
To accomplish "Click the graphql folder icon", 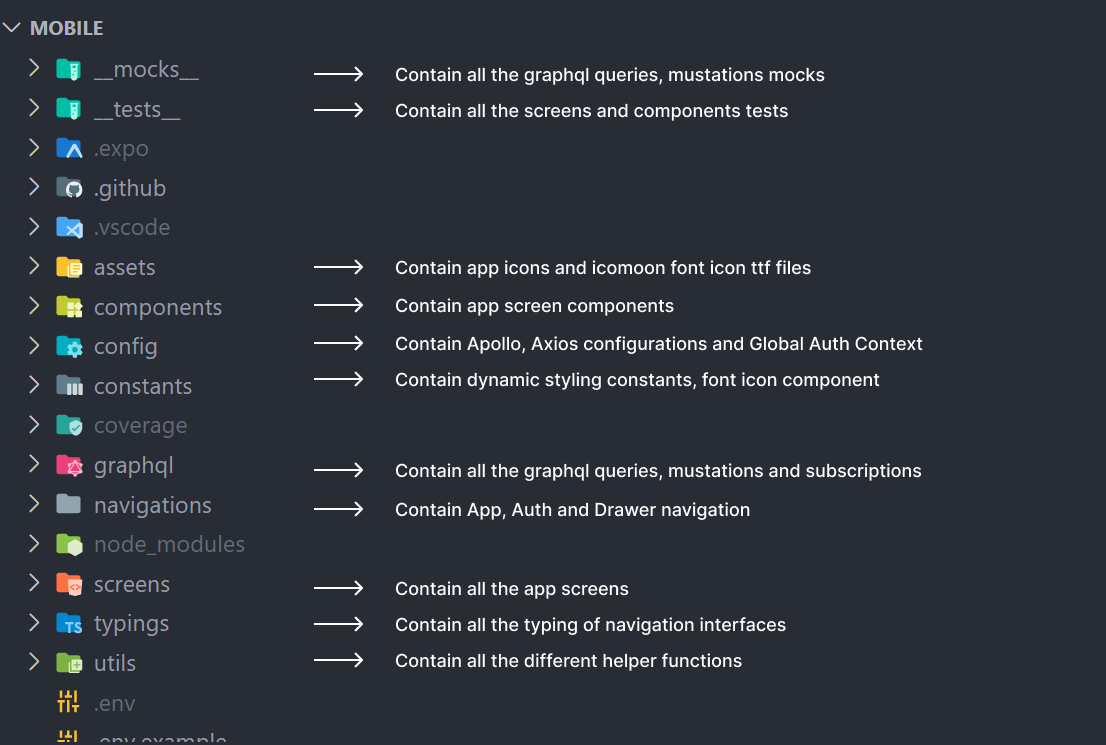I will point(68,466).
